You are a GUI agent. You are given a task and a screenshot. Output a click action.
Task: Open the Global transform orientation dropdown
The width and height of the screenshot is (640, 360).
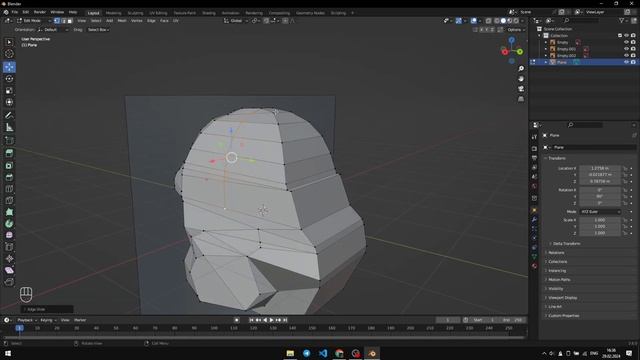click(236, 20)
